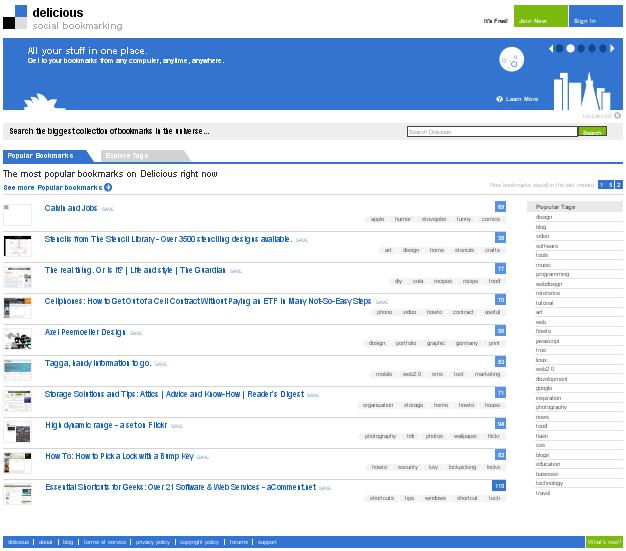The image size is (626, 551).
Task: Click linux in Popular Tags sidebar
Action: pyautogui.click(x=541, y=360)
